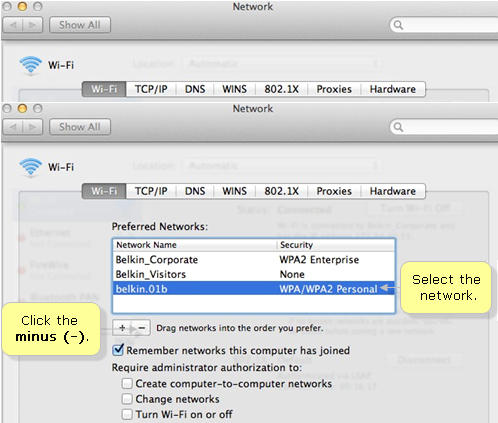Image resolution: width=498 pixels, height=423 pixels.
Task: Open WINS tab in upper Network window
Action: (x=235, y=89)
